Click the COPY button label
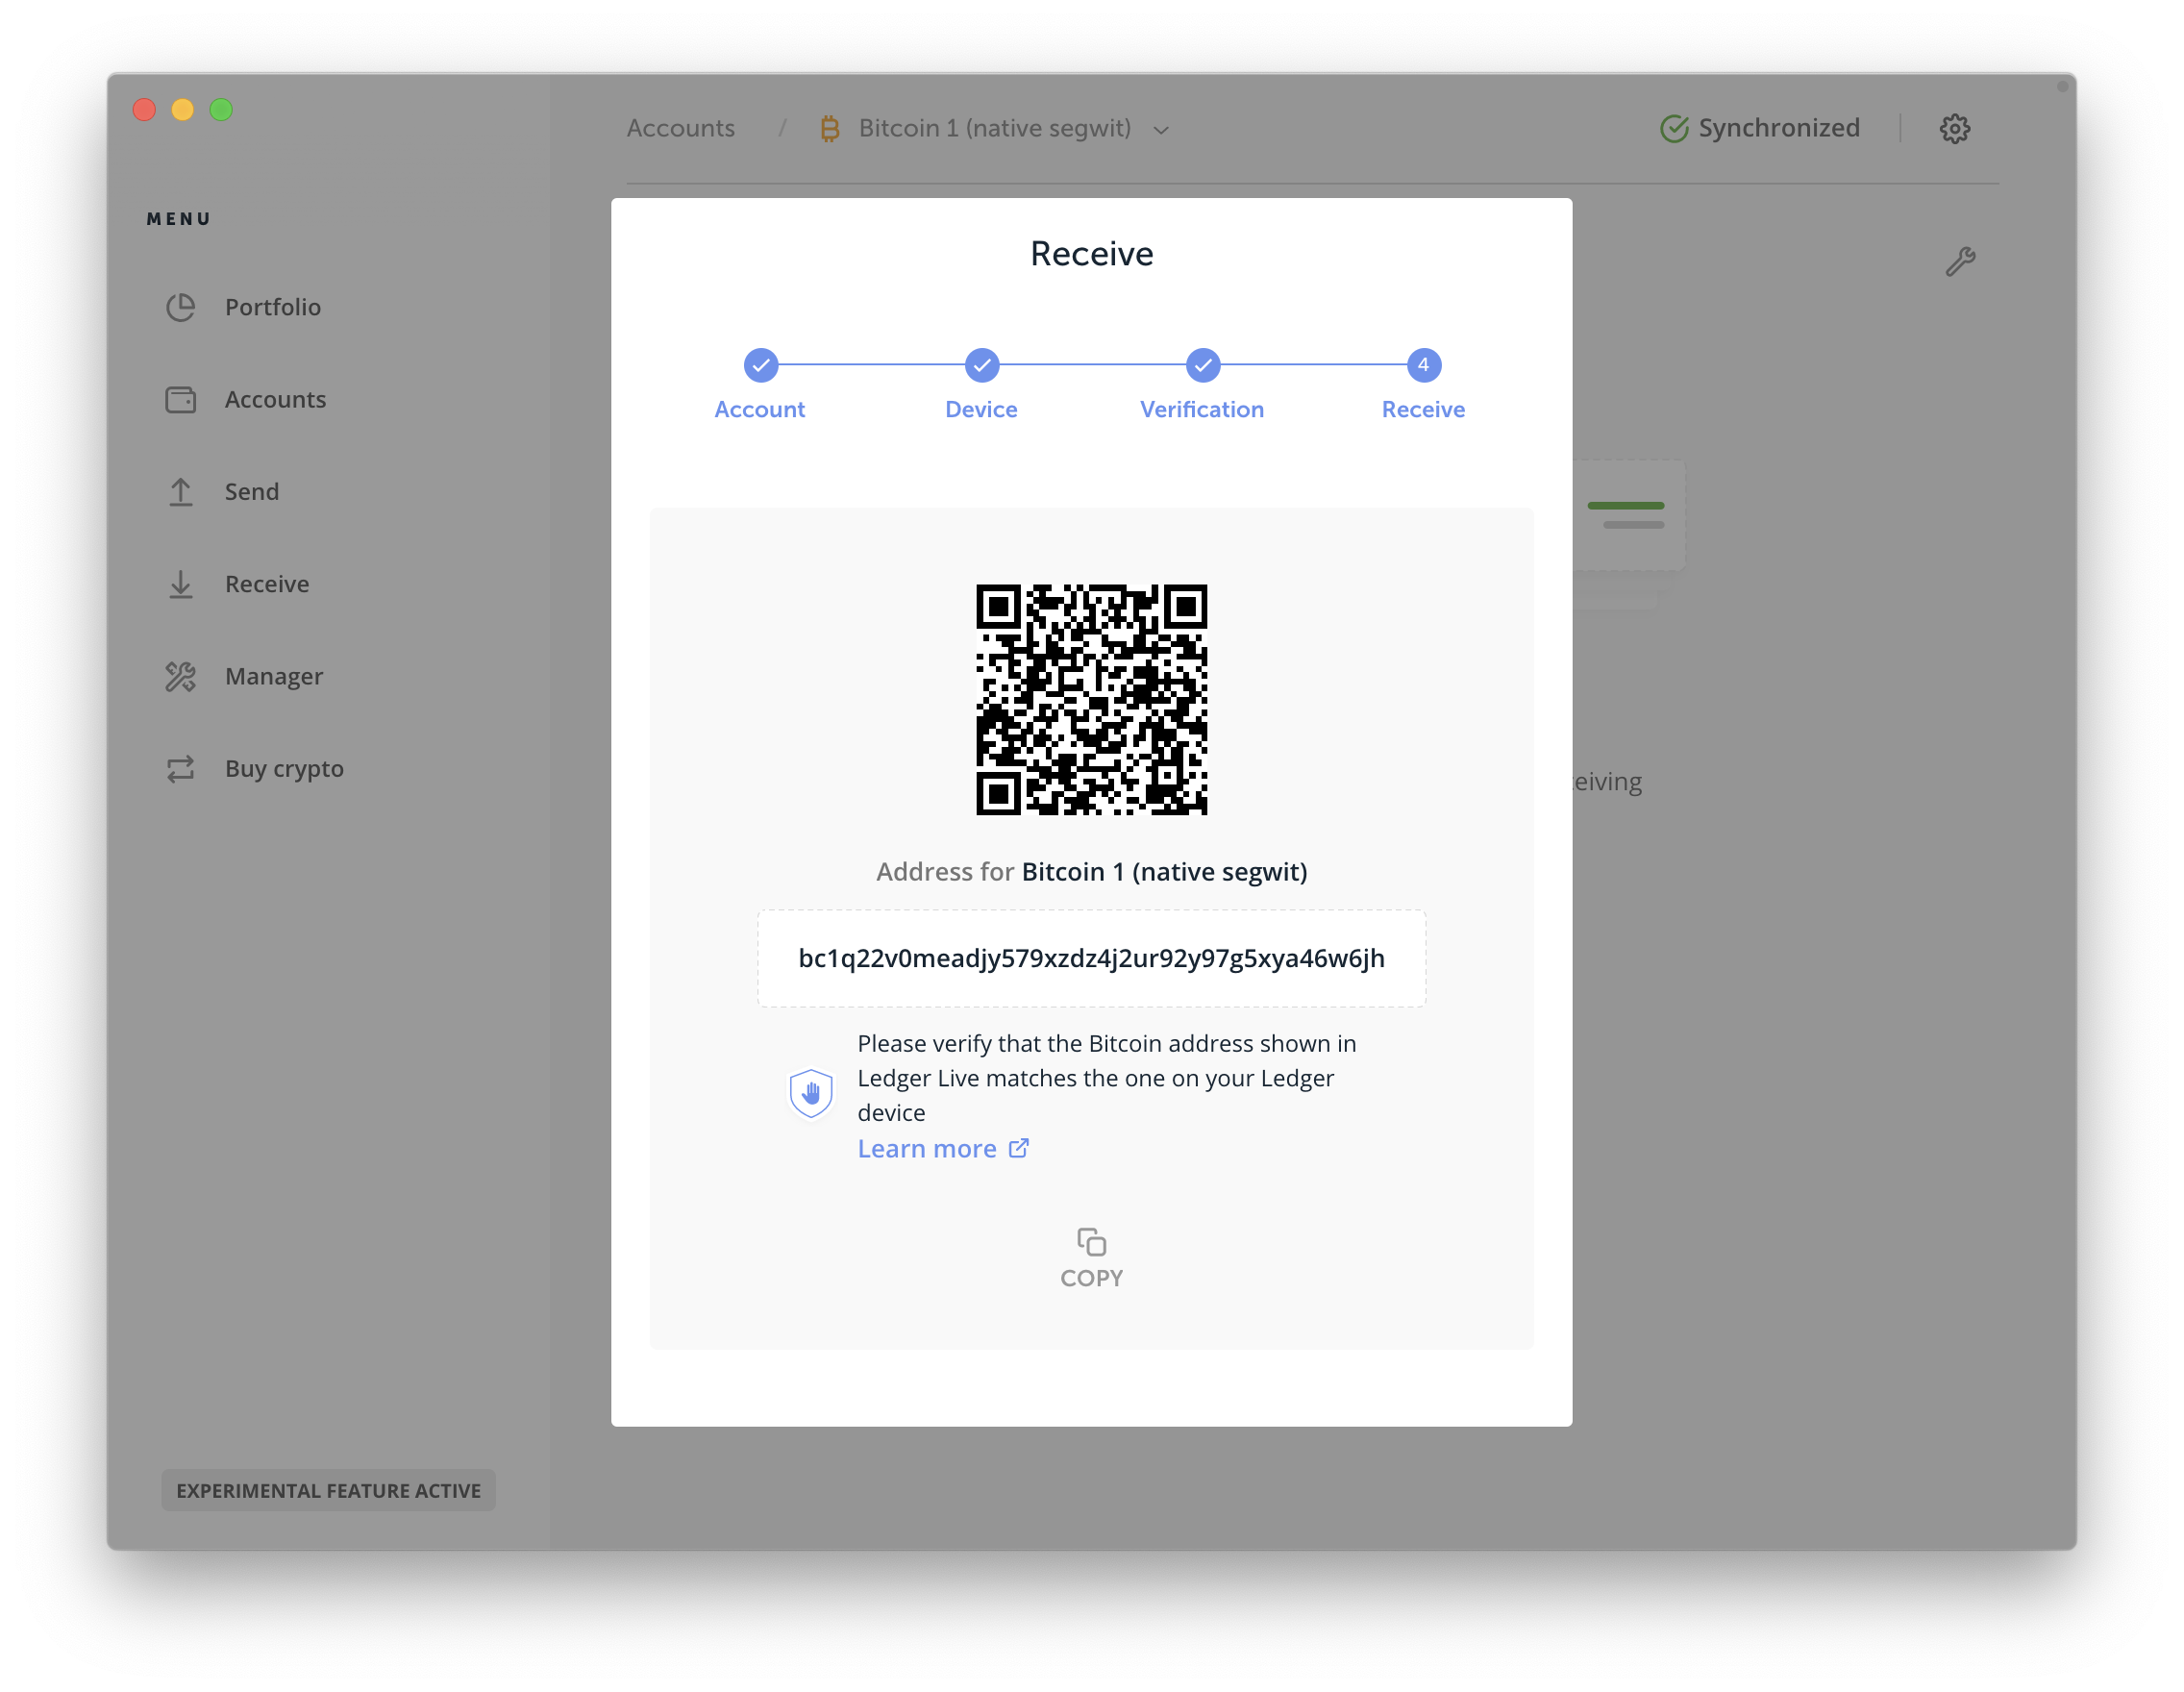This screenshot has height=1692, width=2184. pos(1091,1278)
